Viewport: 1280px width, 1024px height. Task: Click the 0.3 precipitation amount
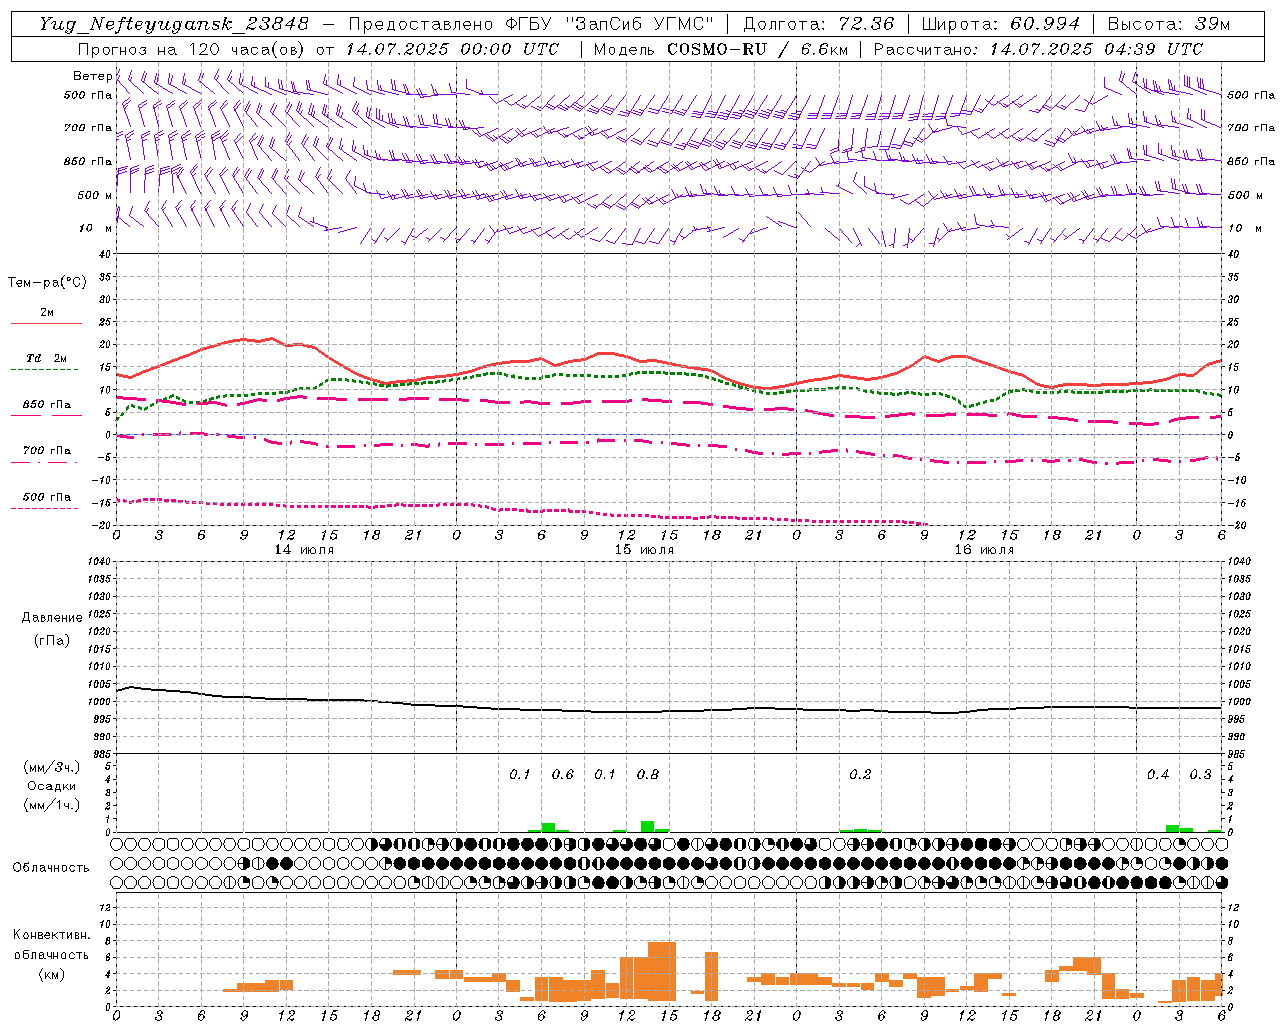click(1200, 774)
